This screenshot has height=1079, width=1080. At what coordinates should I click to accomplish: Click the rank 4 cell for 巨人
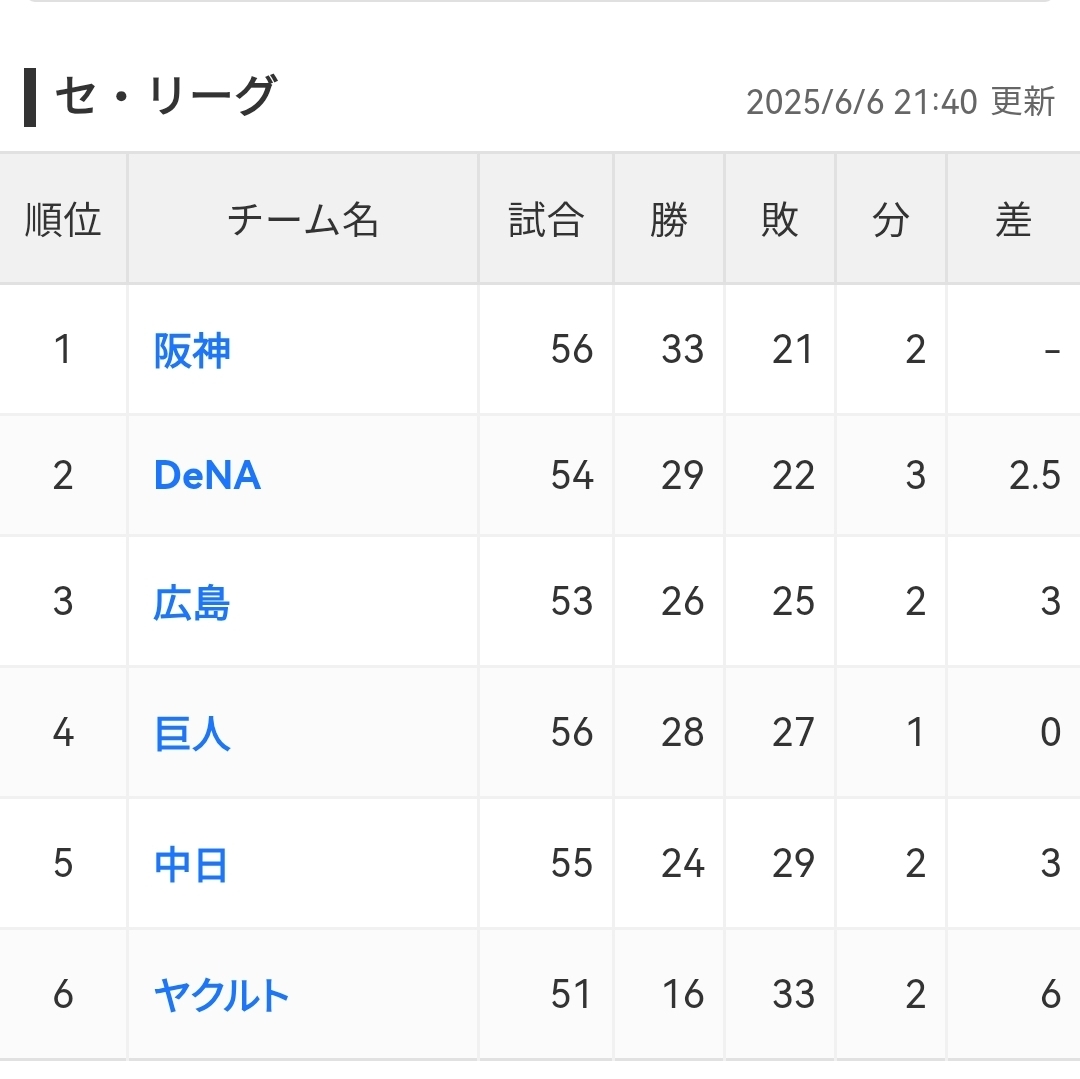point(63,733)
